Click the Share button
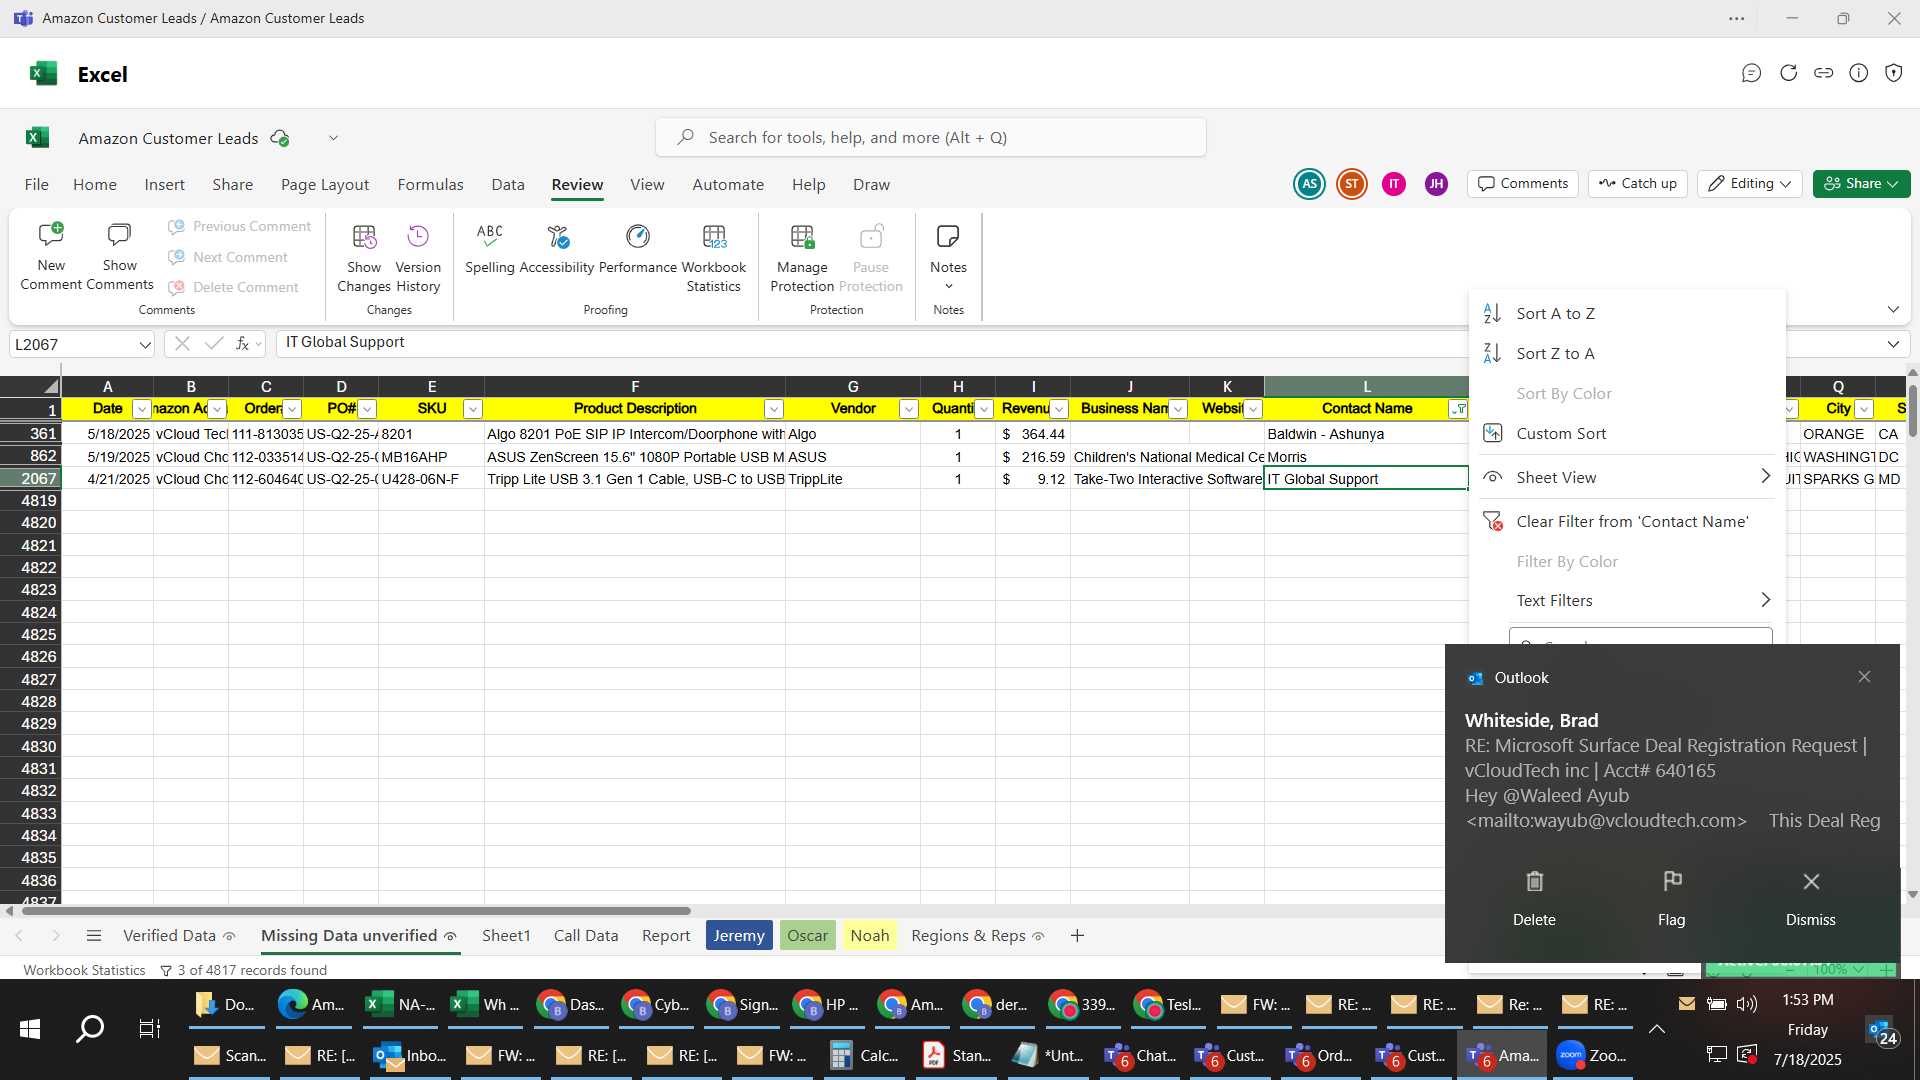1920x1080 pixels. (1861, 184)
